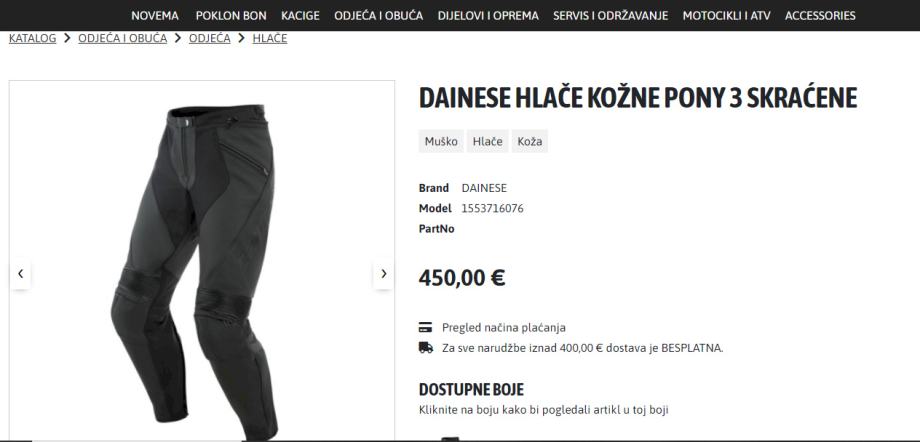Select the Koža tag

[530, 141]
